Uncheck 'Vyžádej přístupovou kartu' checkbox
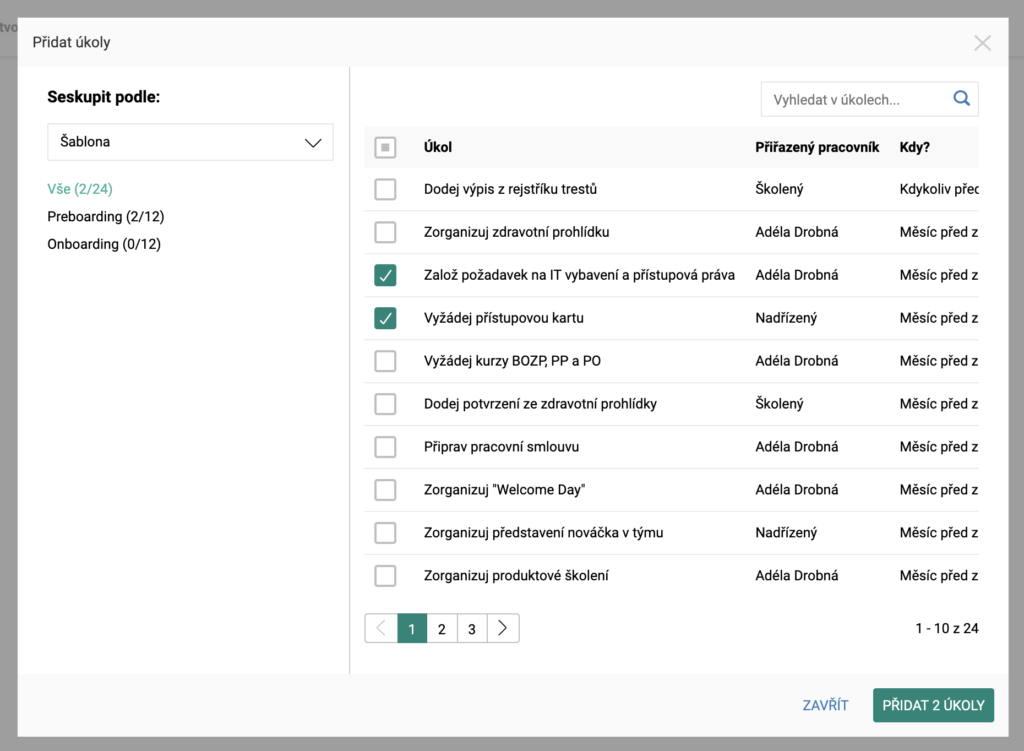Viewport: 1024px width, 751px height. coord(385,318)
